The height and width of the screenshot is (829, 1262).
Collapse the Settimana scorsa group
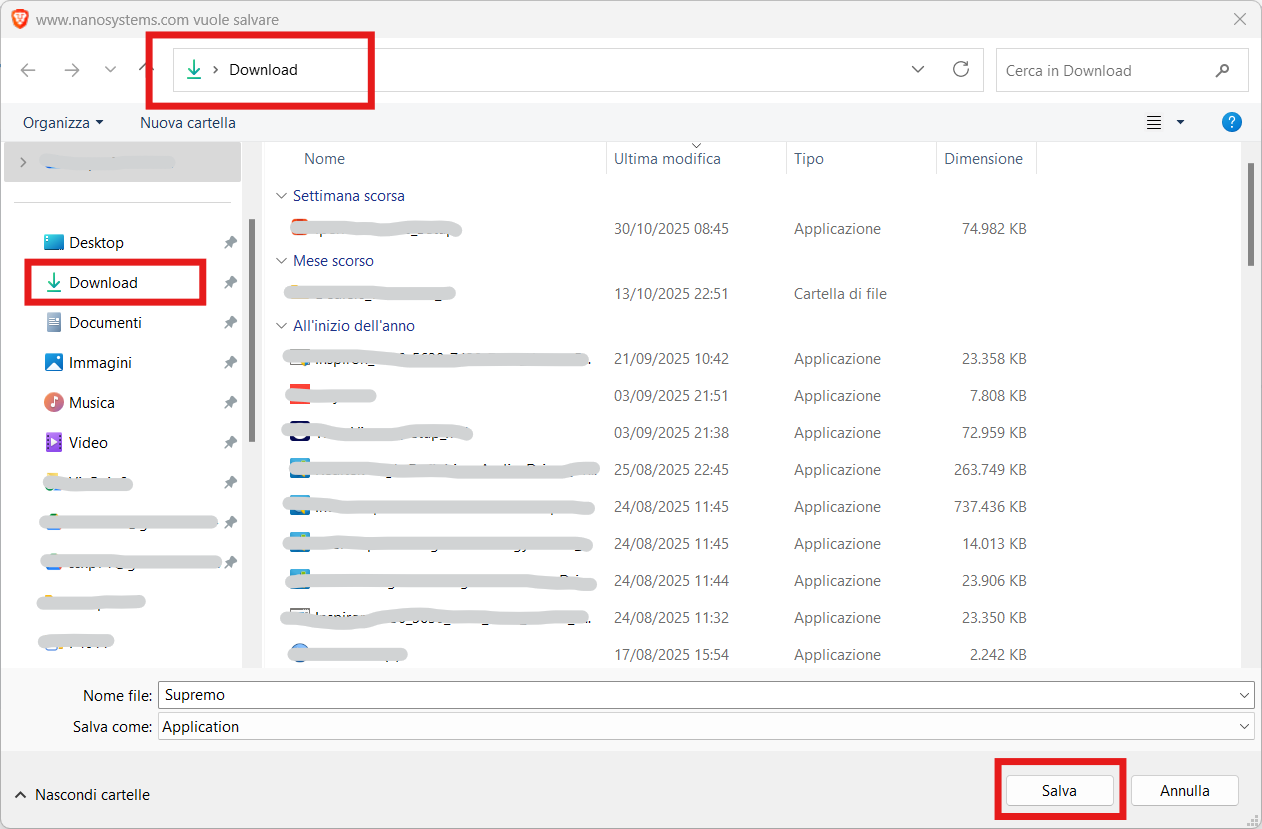pos(281,196)
